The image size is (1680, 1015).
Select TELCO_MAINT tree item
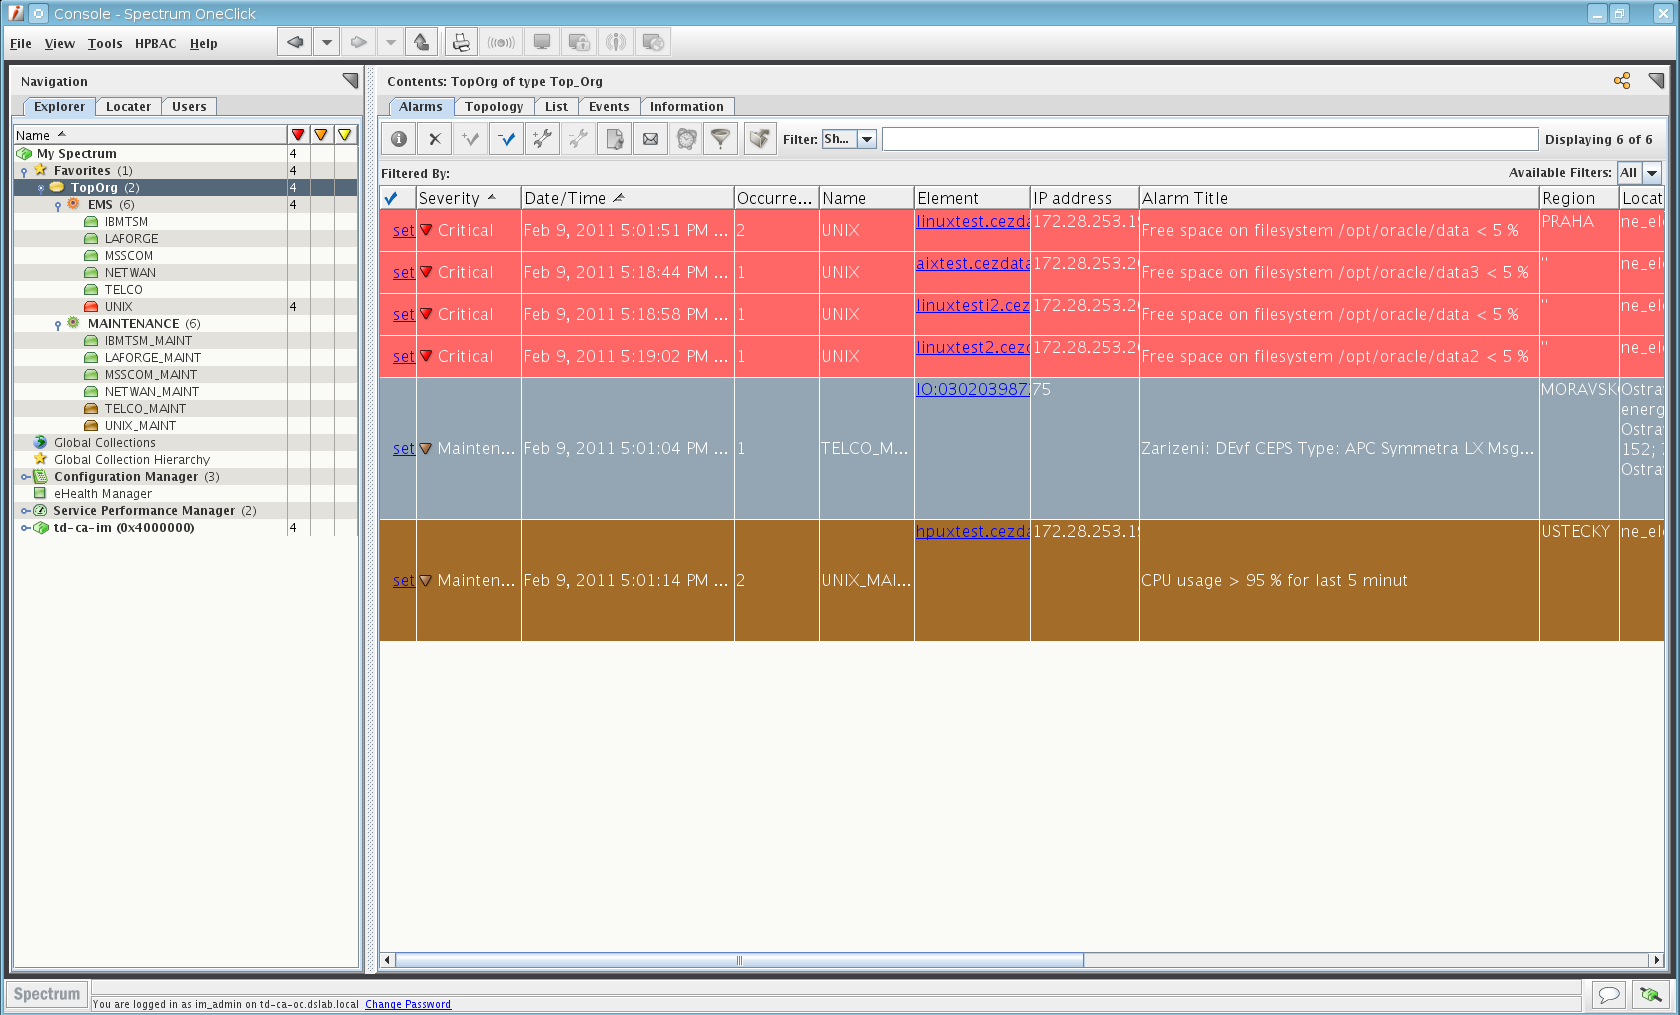[145, 409]
